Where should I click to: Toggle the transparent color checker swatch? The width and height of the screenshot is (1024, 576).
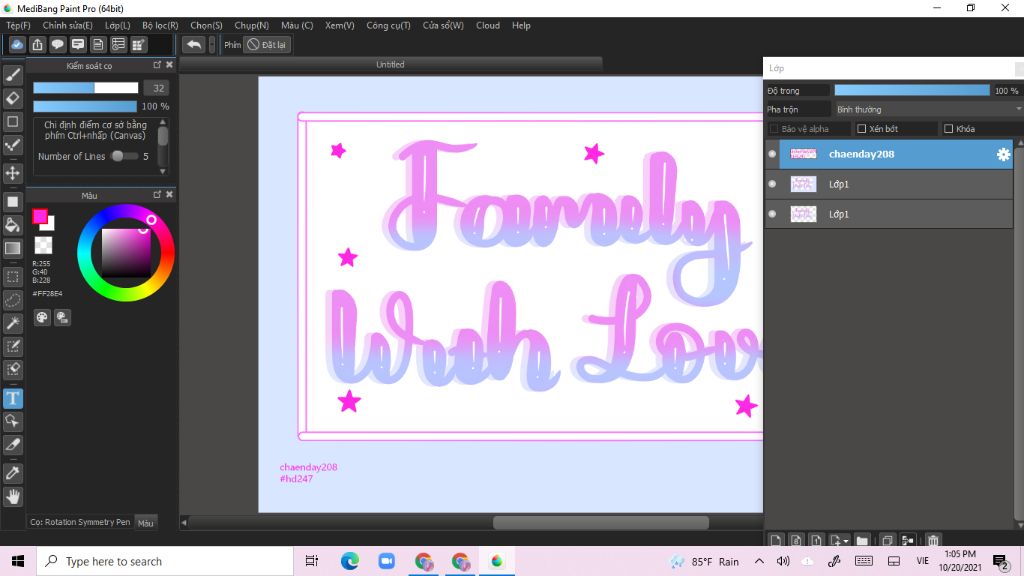point(43,245)
